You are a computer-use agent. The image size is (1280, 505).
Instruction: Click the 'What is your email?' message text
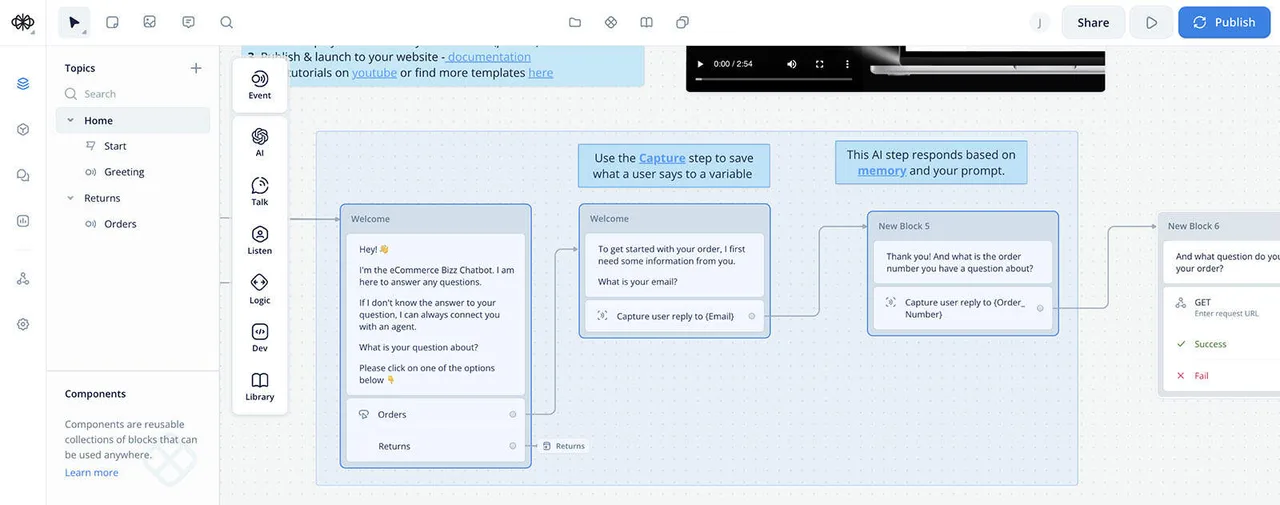pos(637,282)
